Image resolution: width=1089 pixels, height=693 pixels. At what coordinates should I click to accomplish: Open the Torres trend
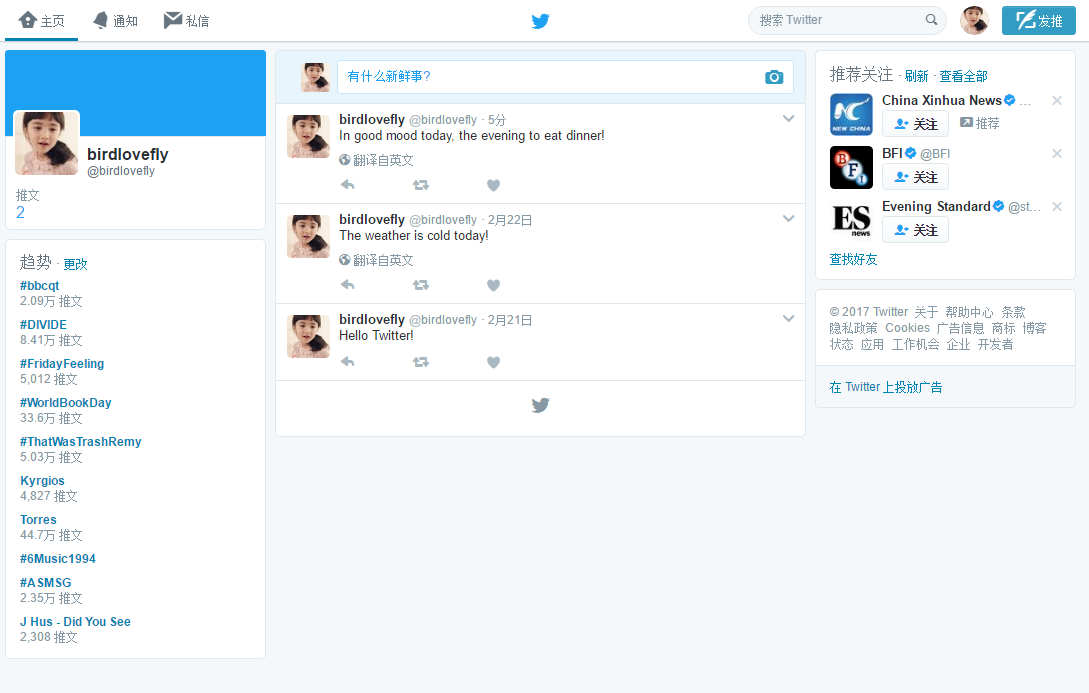click(38, 519)
